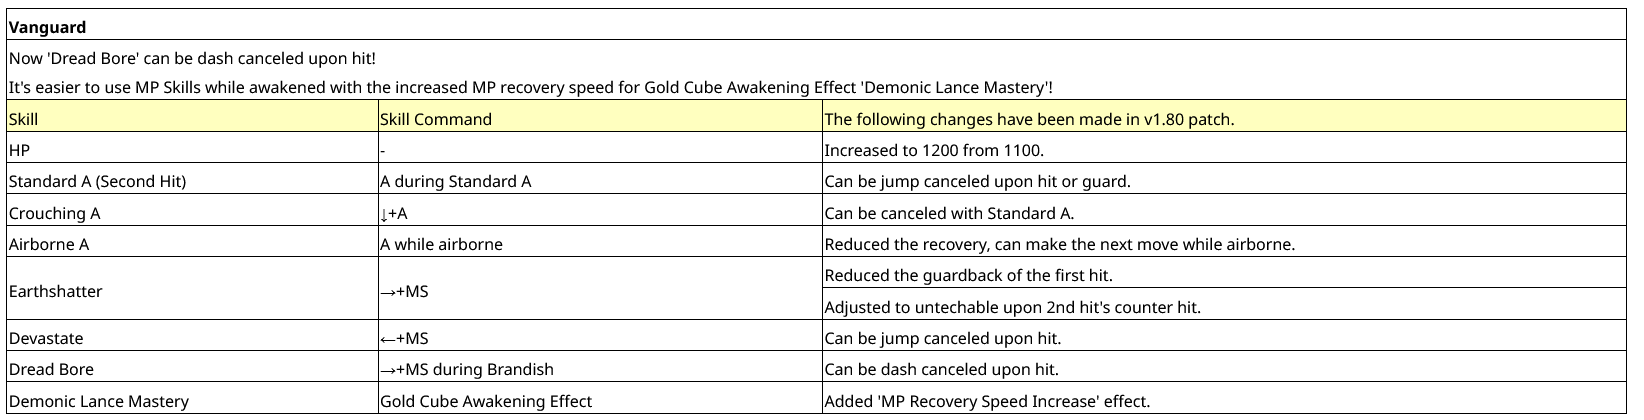Select the Crouching A skill cell
Image resolution: width=1644 pixels, height=420 pixels.
point(192,212)
